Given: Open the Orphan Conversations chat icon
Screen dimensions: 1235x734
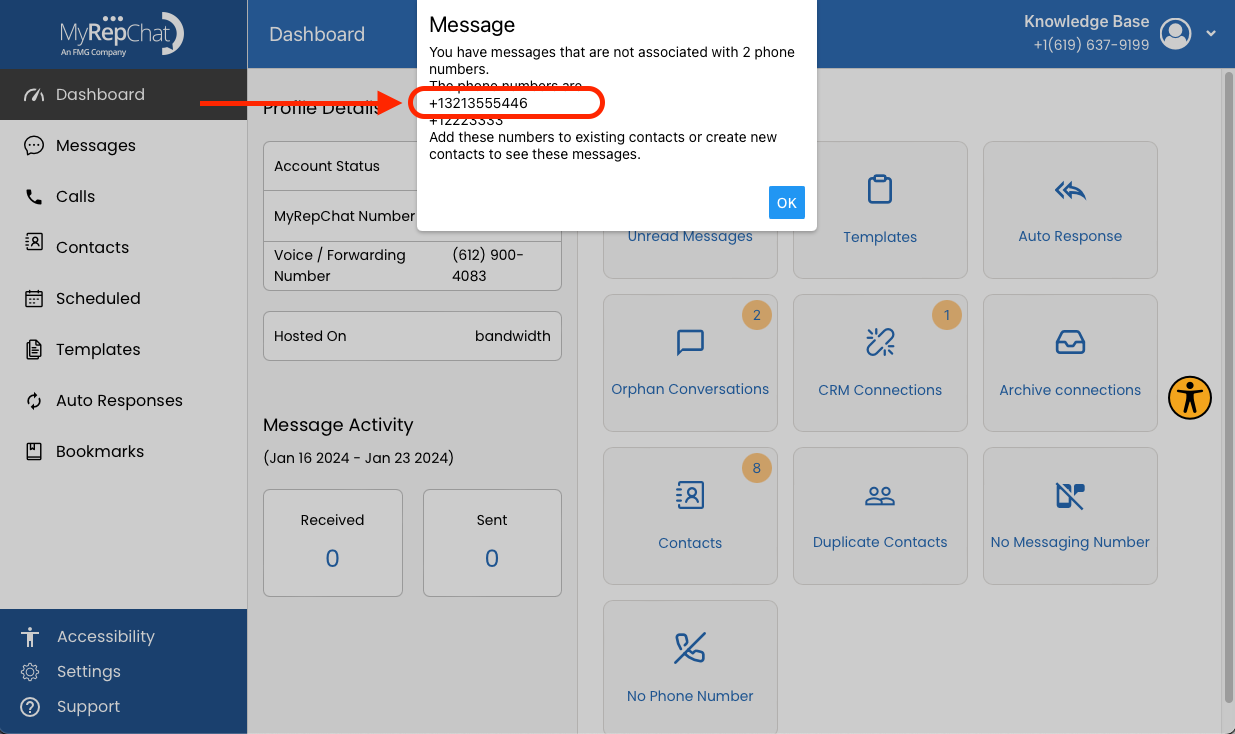Looking at the screenshot, I should point(690,343).
